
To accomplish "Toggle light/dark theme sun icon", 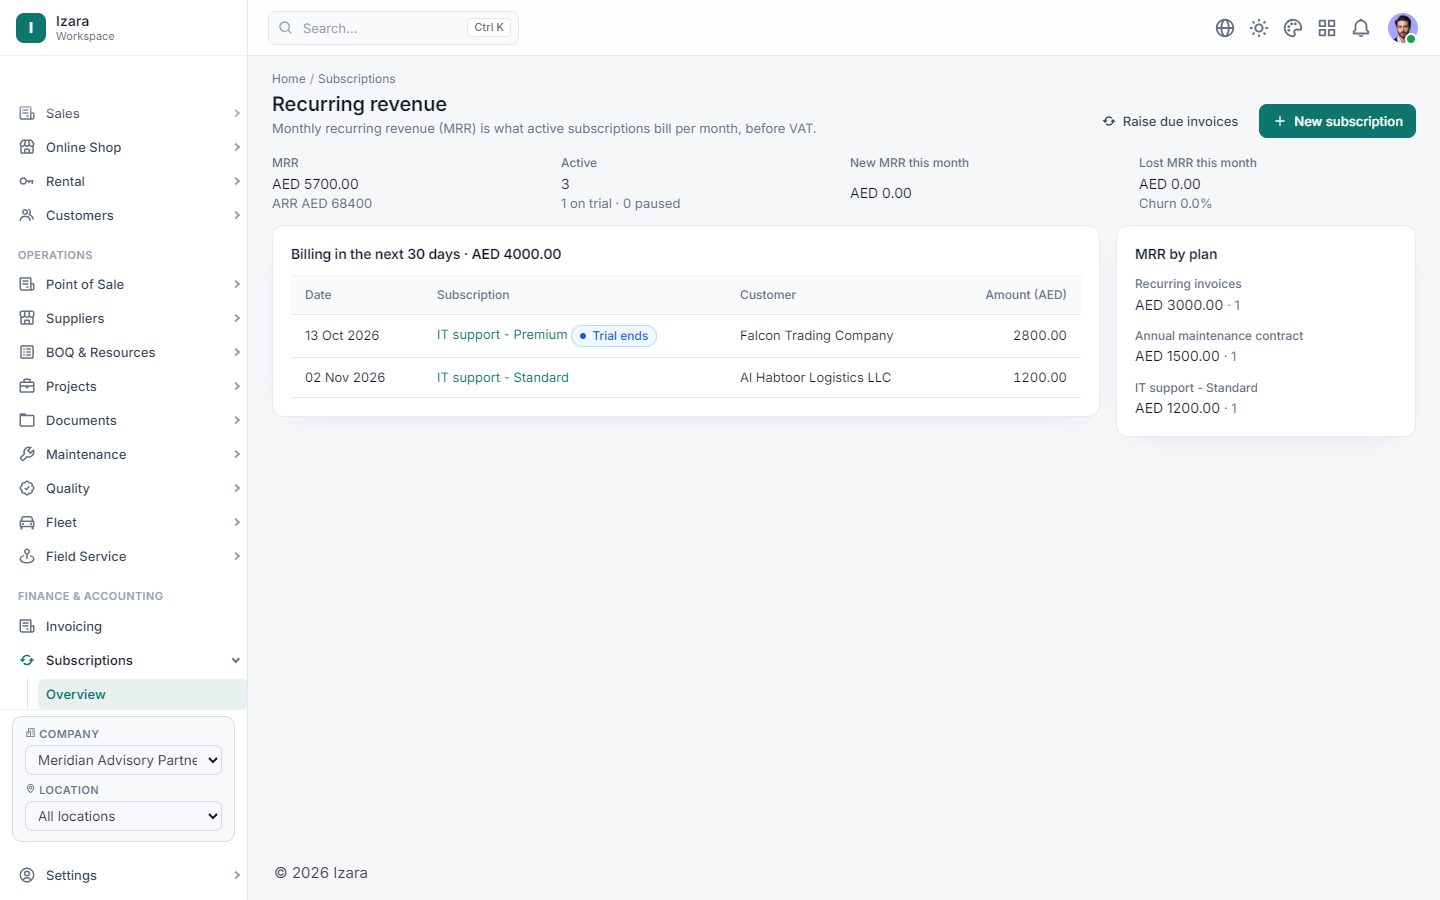I will click(x=1259, y=28).
